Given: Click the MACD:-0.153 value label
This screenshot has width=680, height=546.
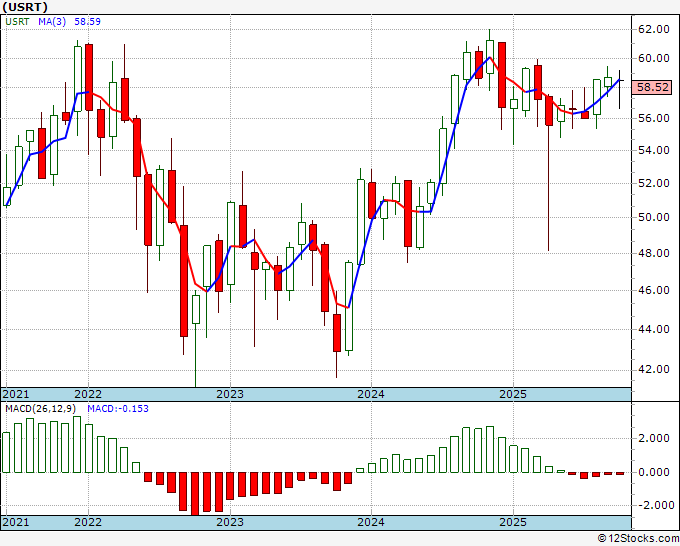Looking at the screenshot, I should pos(118,409).
